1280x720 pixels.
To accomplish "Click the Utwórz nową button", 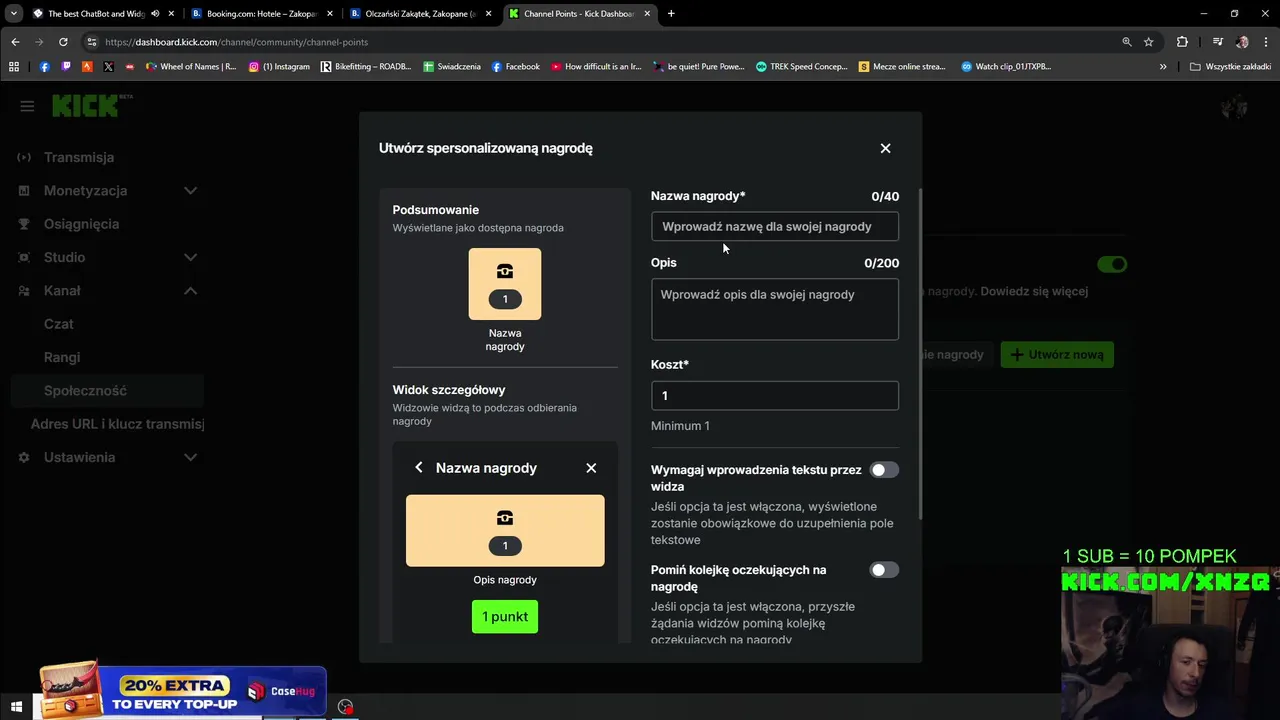I will tap(1057, 354).
